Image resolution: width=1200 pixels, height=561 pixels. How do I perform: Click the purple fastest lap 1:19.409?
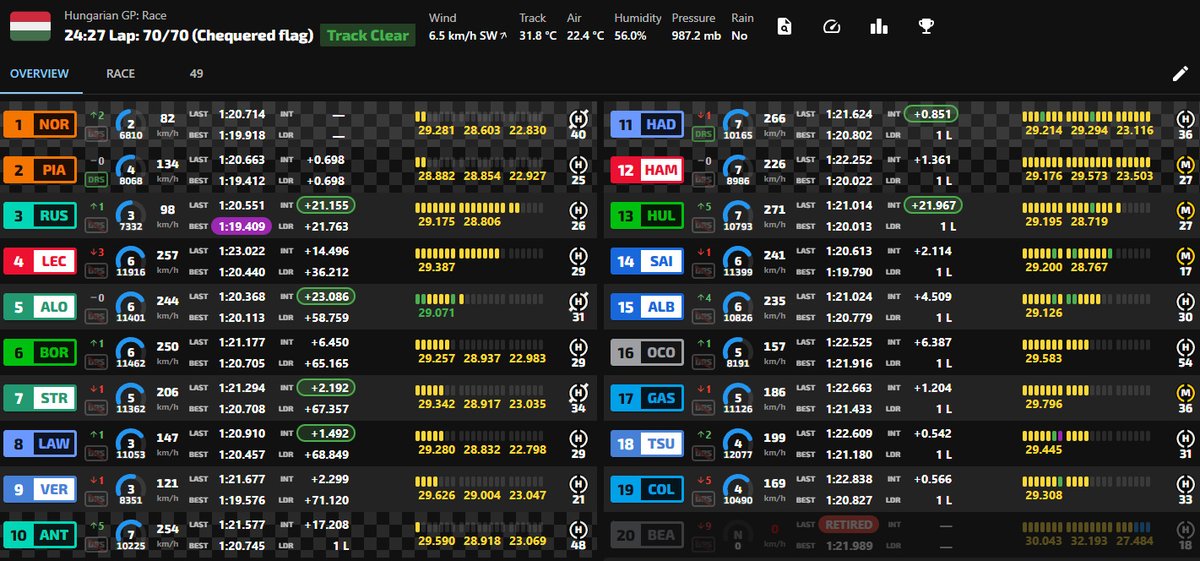coord(240,226)
